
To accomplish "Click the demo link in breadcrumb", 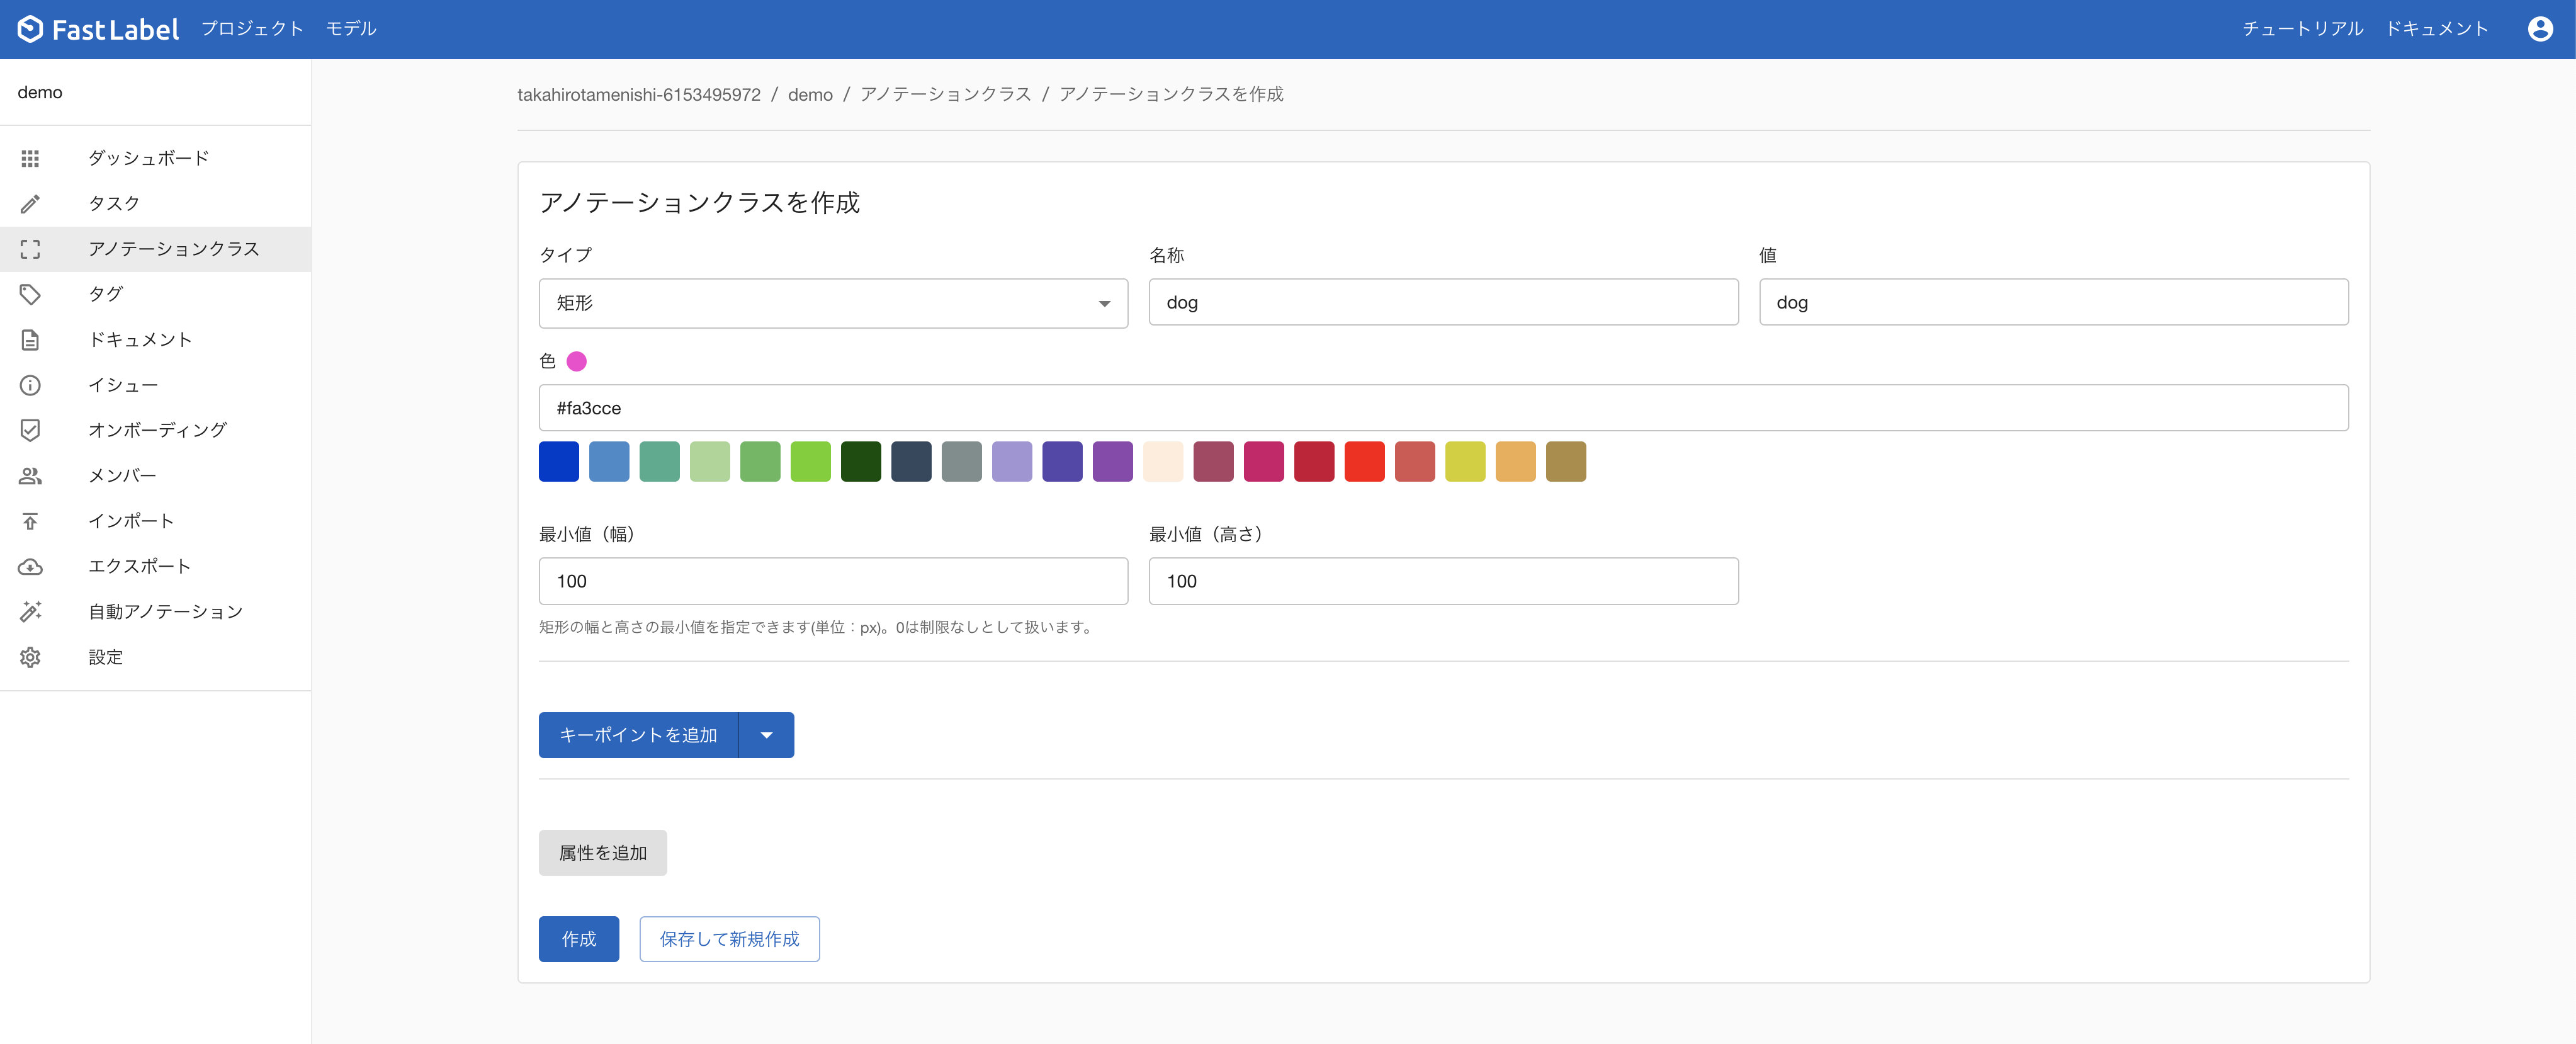I will coord(809,95).
